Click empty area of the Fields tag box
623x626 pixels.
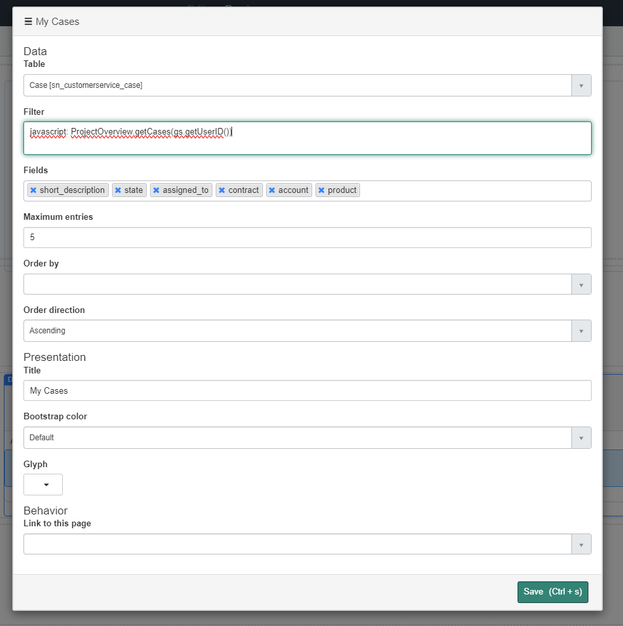[x=475, y=191]
